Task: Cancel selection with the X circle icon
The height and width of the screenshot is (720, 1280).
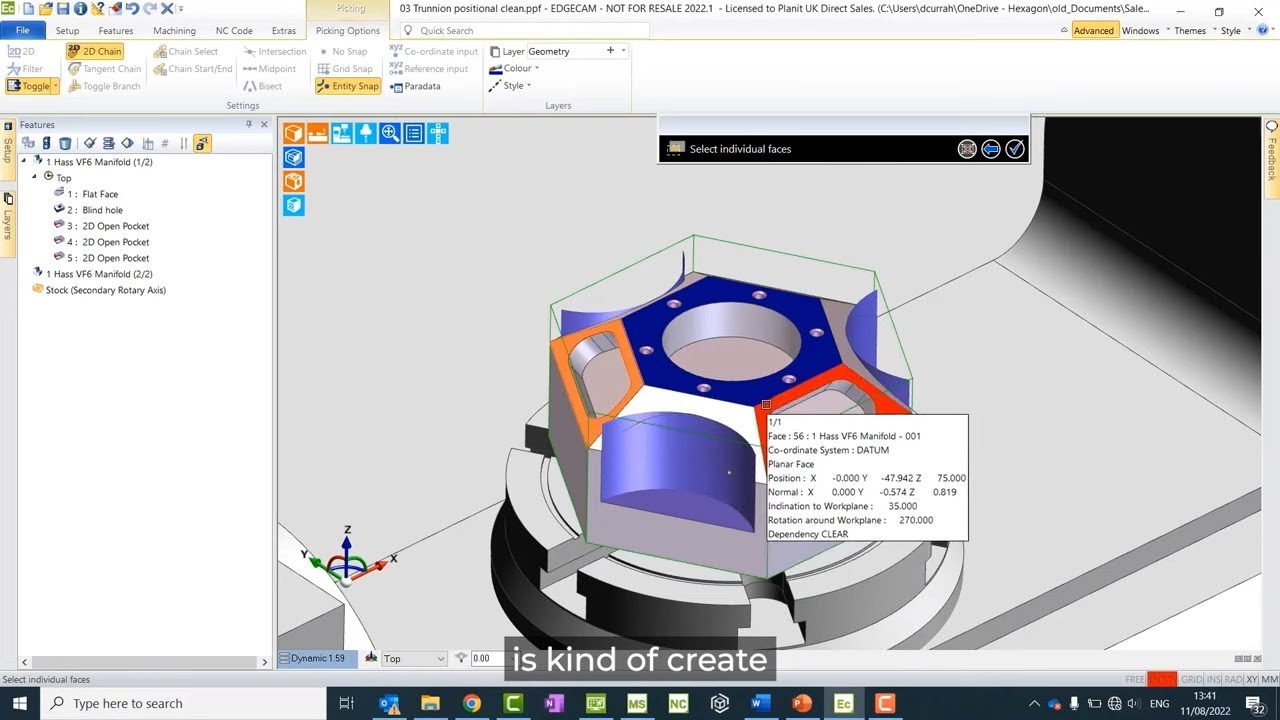Action: [967, 149]
